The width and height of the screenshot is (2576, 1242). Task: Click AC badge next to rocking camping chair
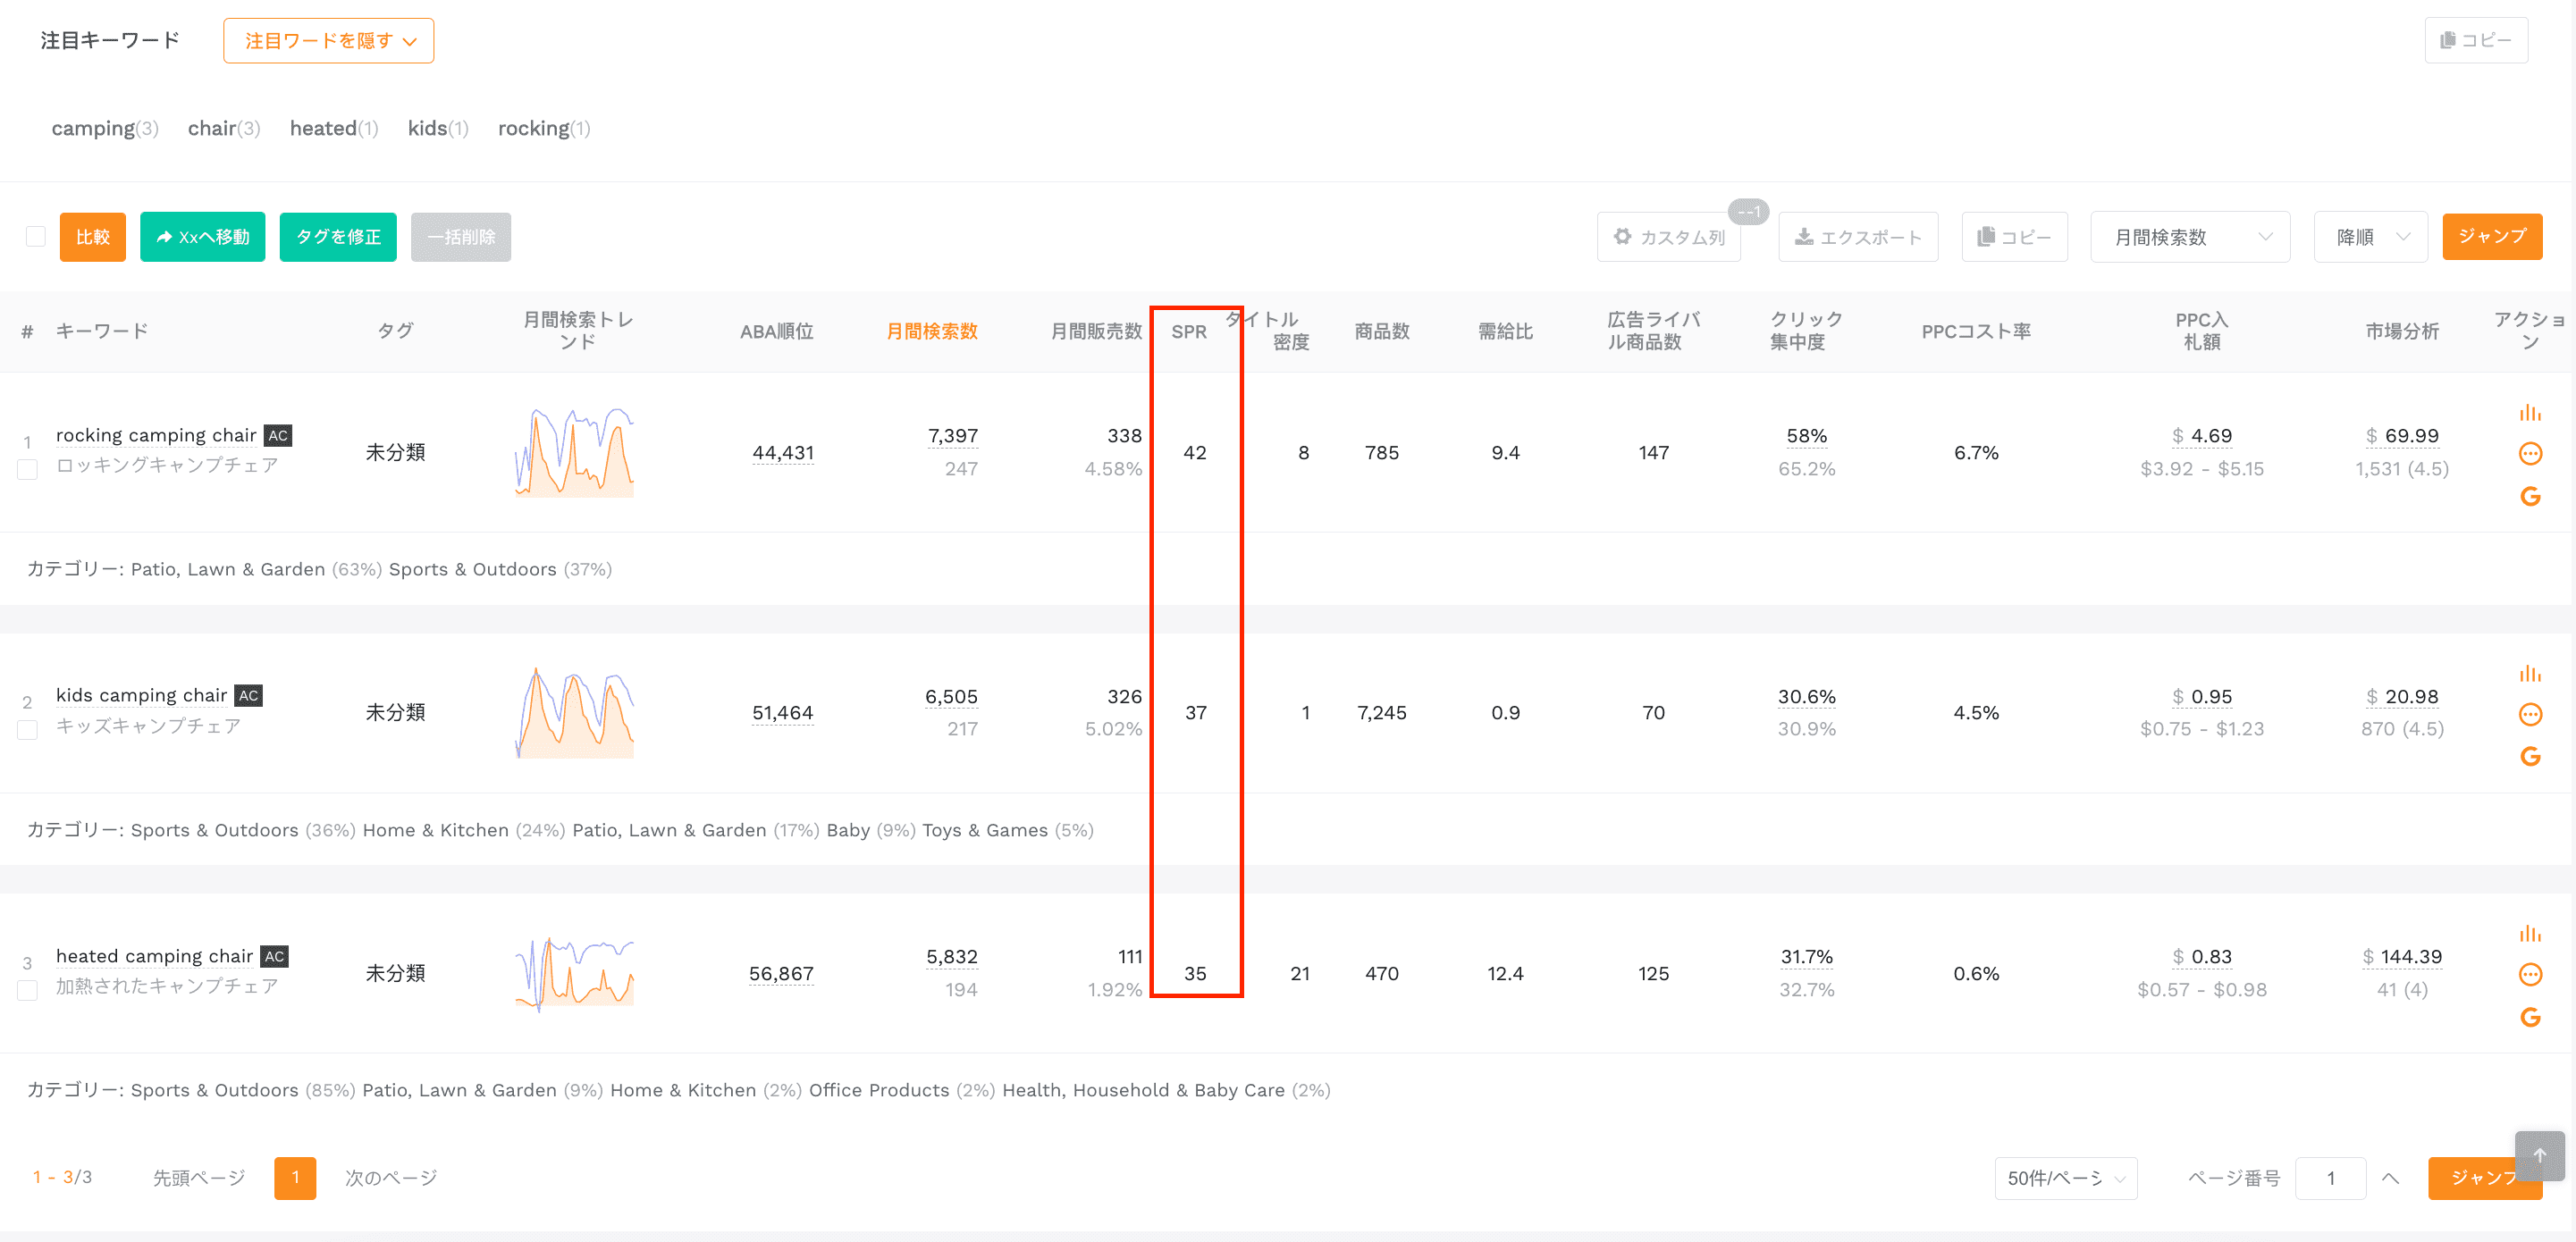tap(278, 435)
